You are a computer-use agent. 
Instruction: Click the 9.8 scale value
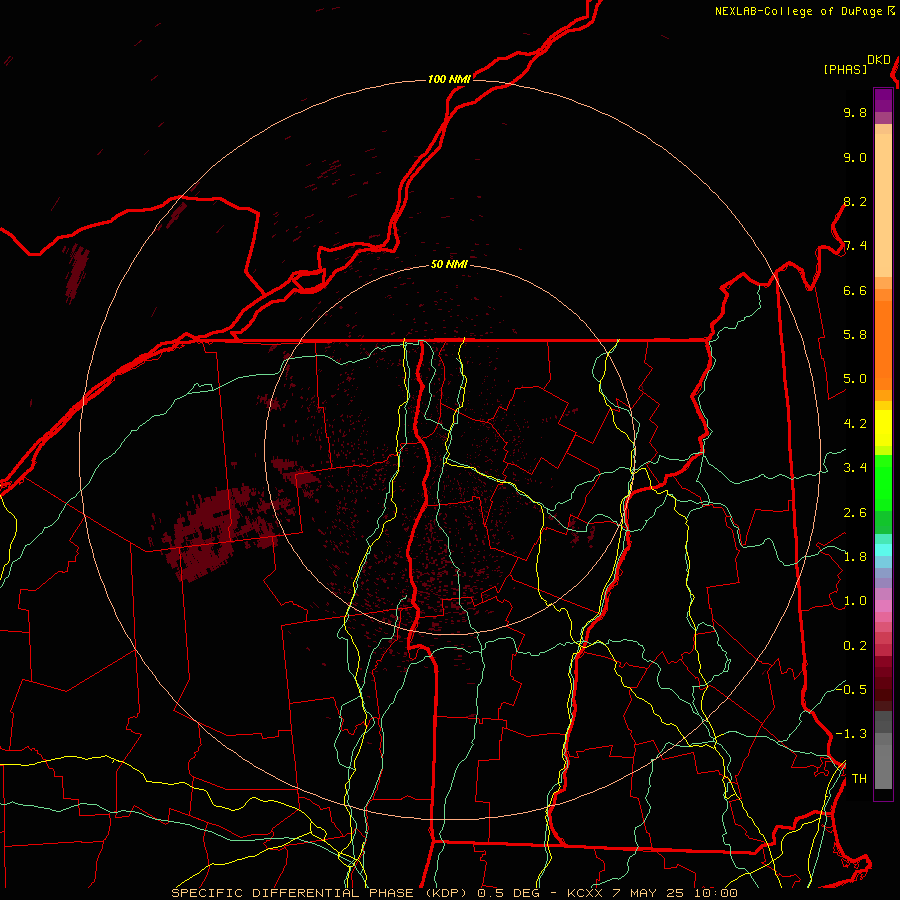[x=855, y=112]
